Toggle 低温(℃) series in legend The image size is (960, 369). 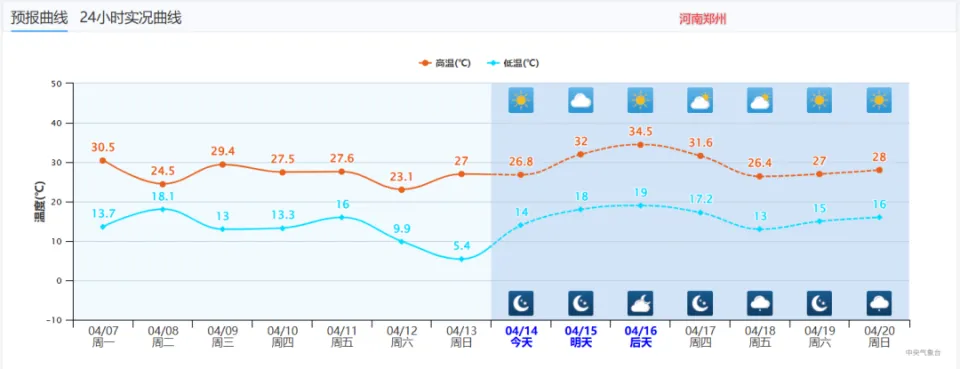coord(513,63)
